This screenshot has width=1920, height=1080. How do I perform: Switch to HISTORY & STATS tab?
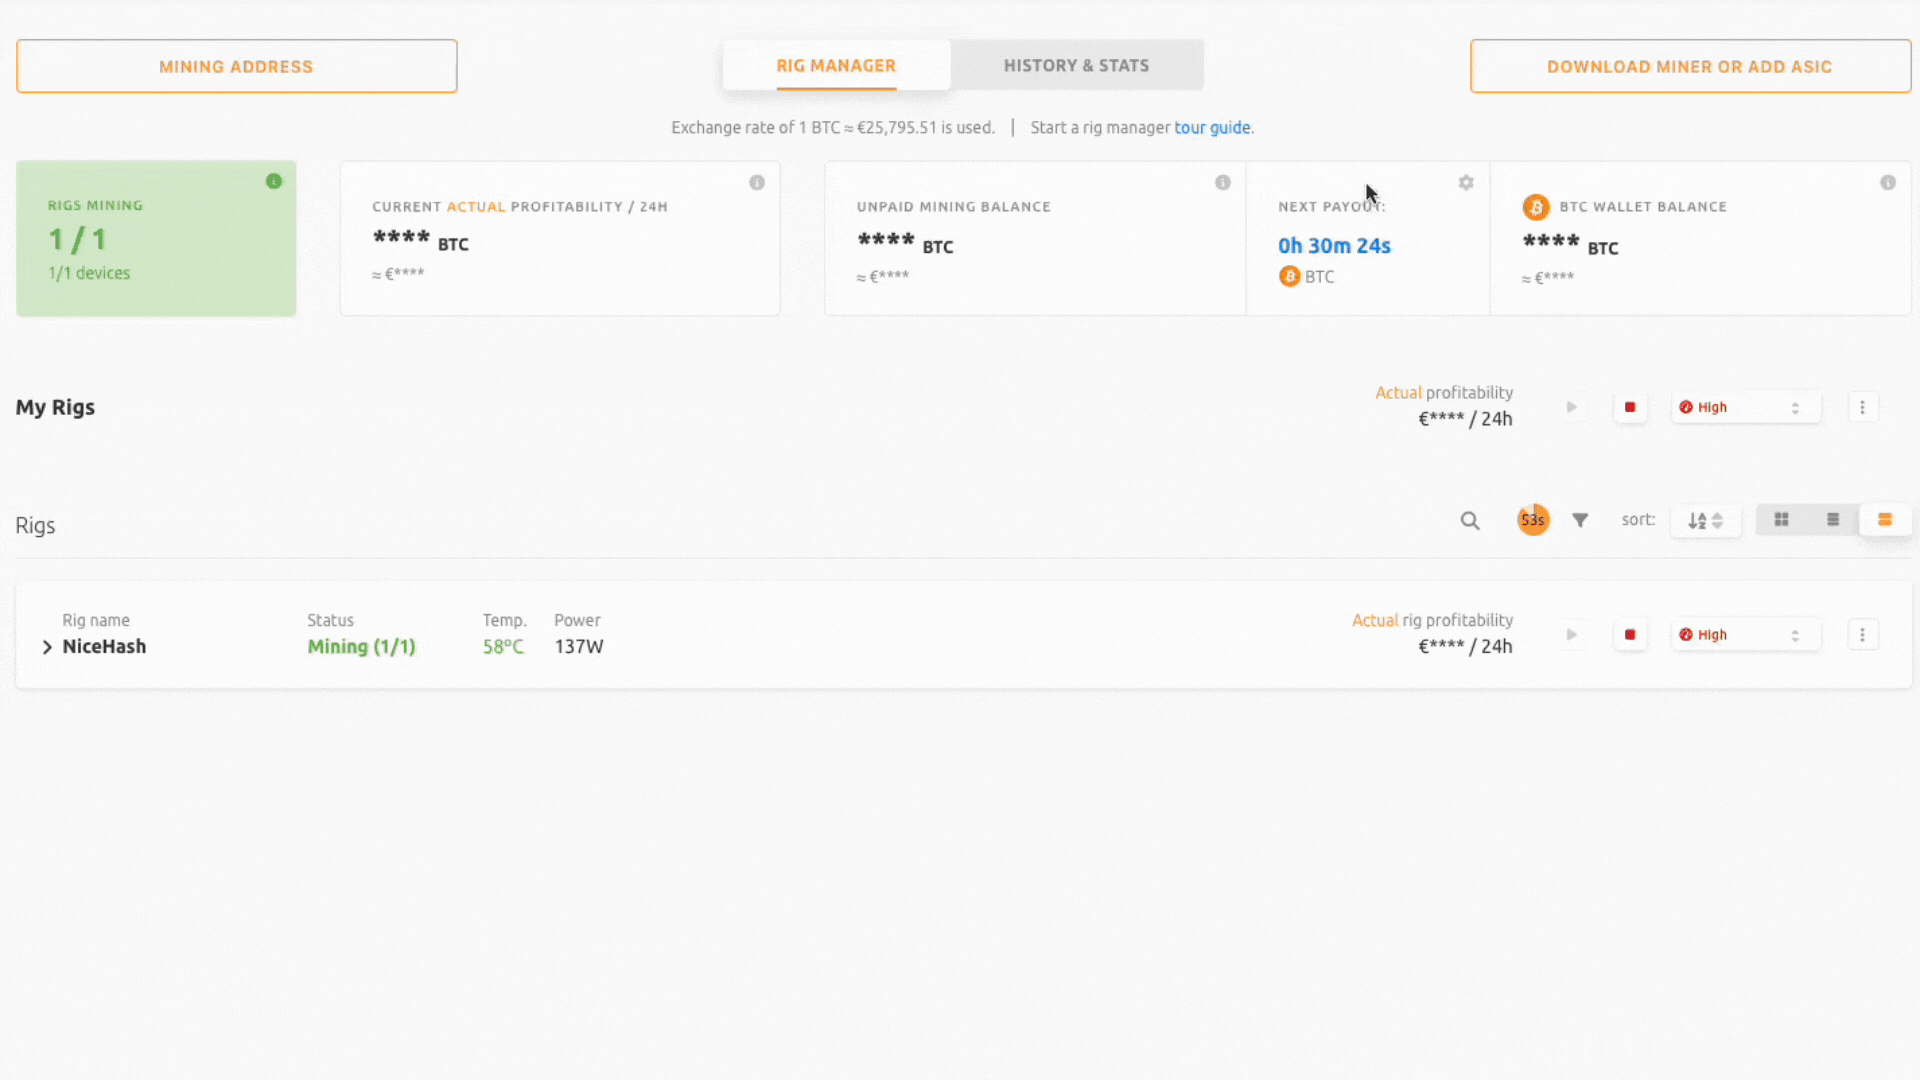1077,65
